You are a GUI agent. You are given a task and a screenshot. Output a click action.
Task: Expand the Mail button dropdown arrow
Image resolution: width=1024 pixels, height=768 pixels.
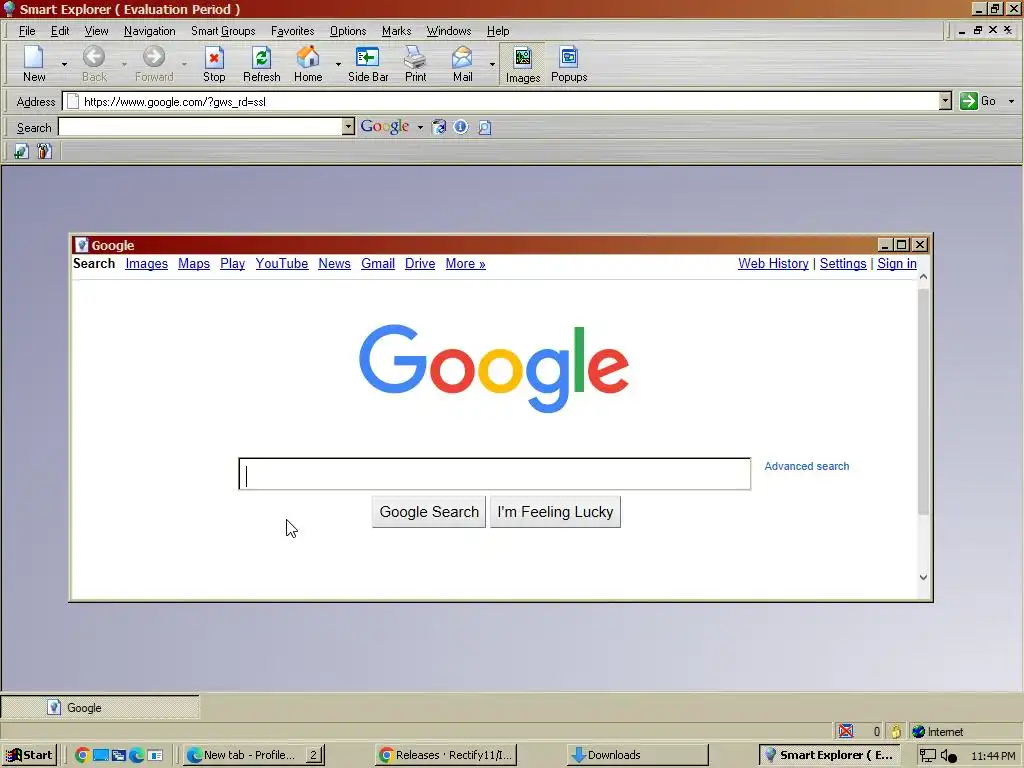(x=492, y=64)
